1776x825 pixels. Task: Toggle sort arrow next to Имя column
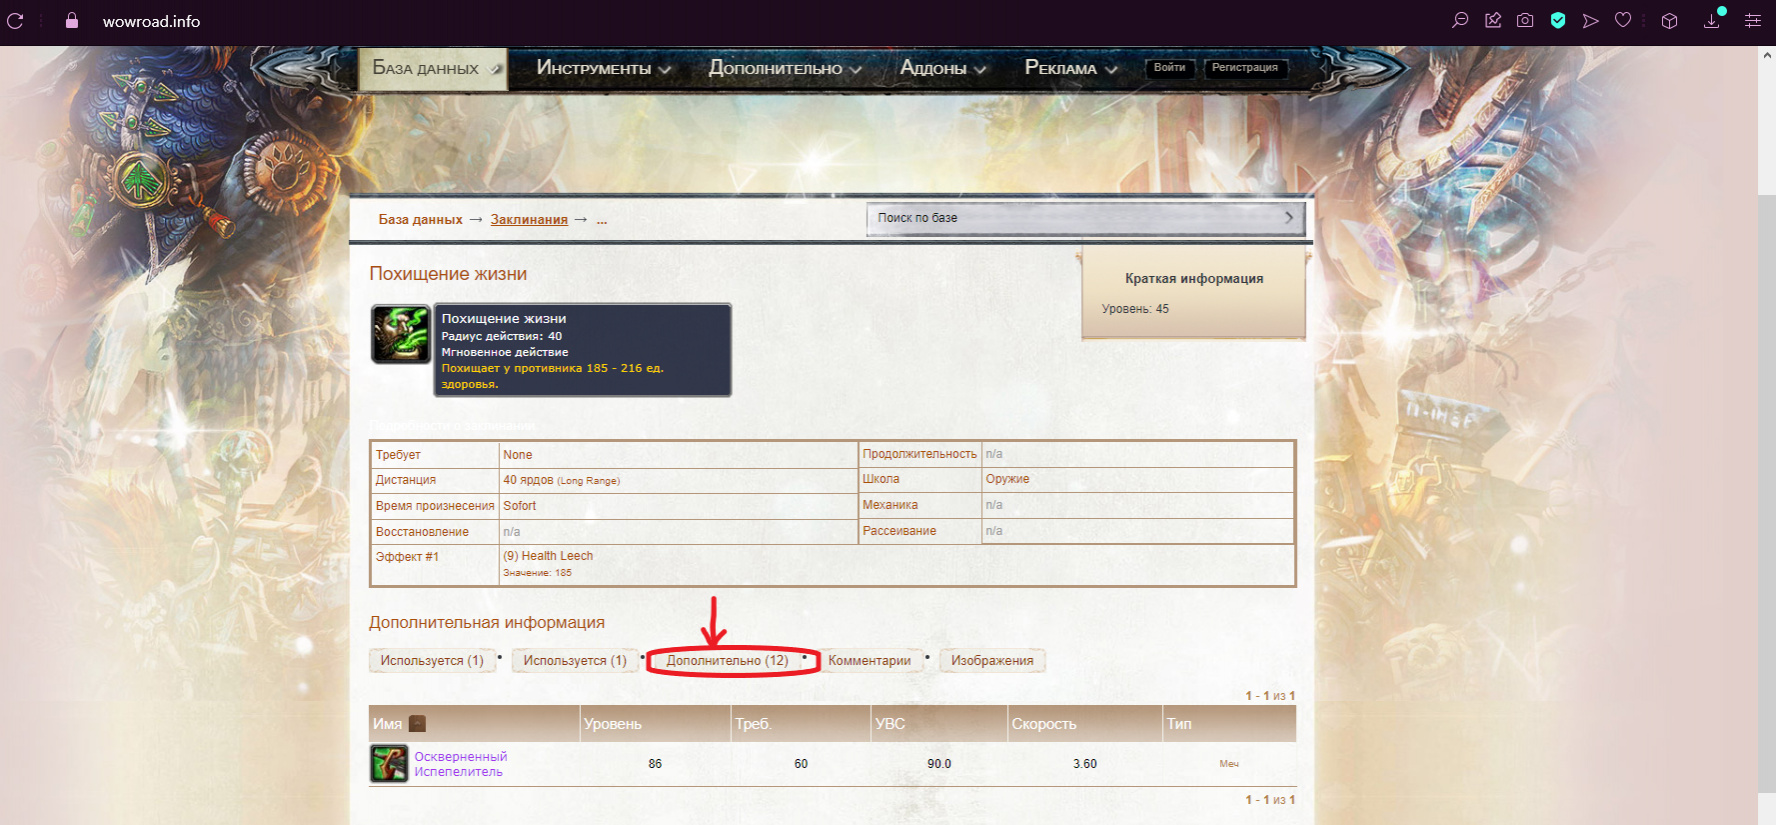(x=418, y=723)
